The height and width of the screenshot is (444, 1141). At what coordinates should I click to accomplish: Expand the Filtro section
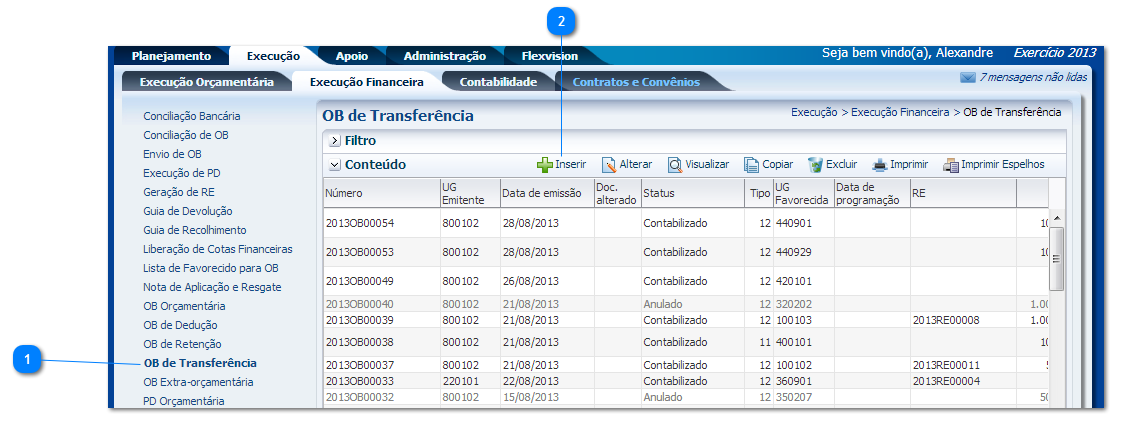pos(335,141)
